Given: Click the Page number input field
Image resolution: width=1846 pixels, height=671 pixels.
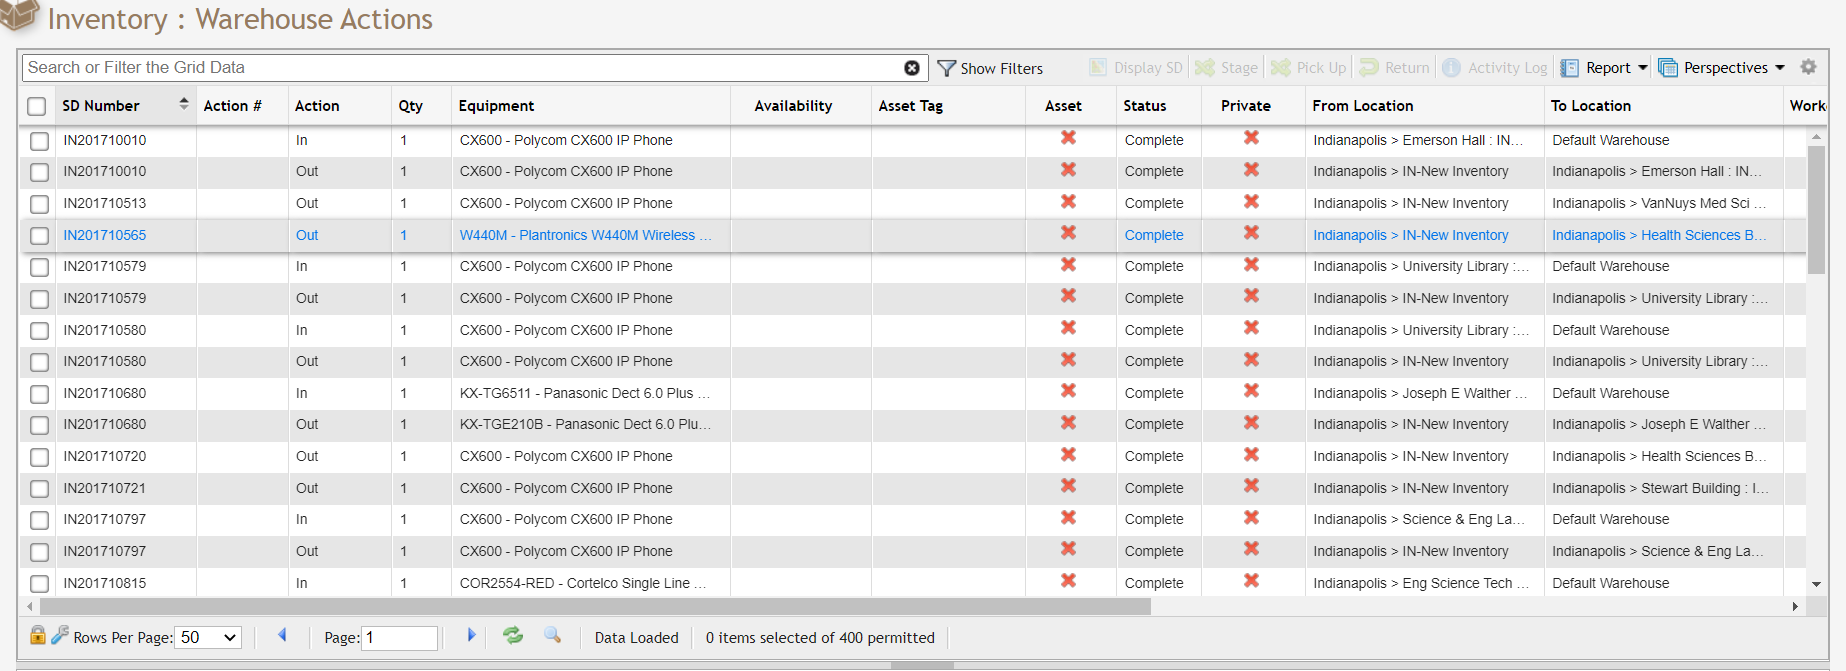Looking at the screenshot, I should point(399,638).
